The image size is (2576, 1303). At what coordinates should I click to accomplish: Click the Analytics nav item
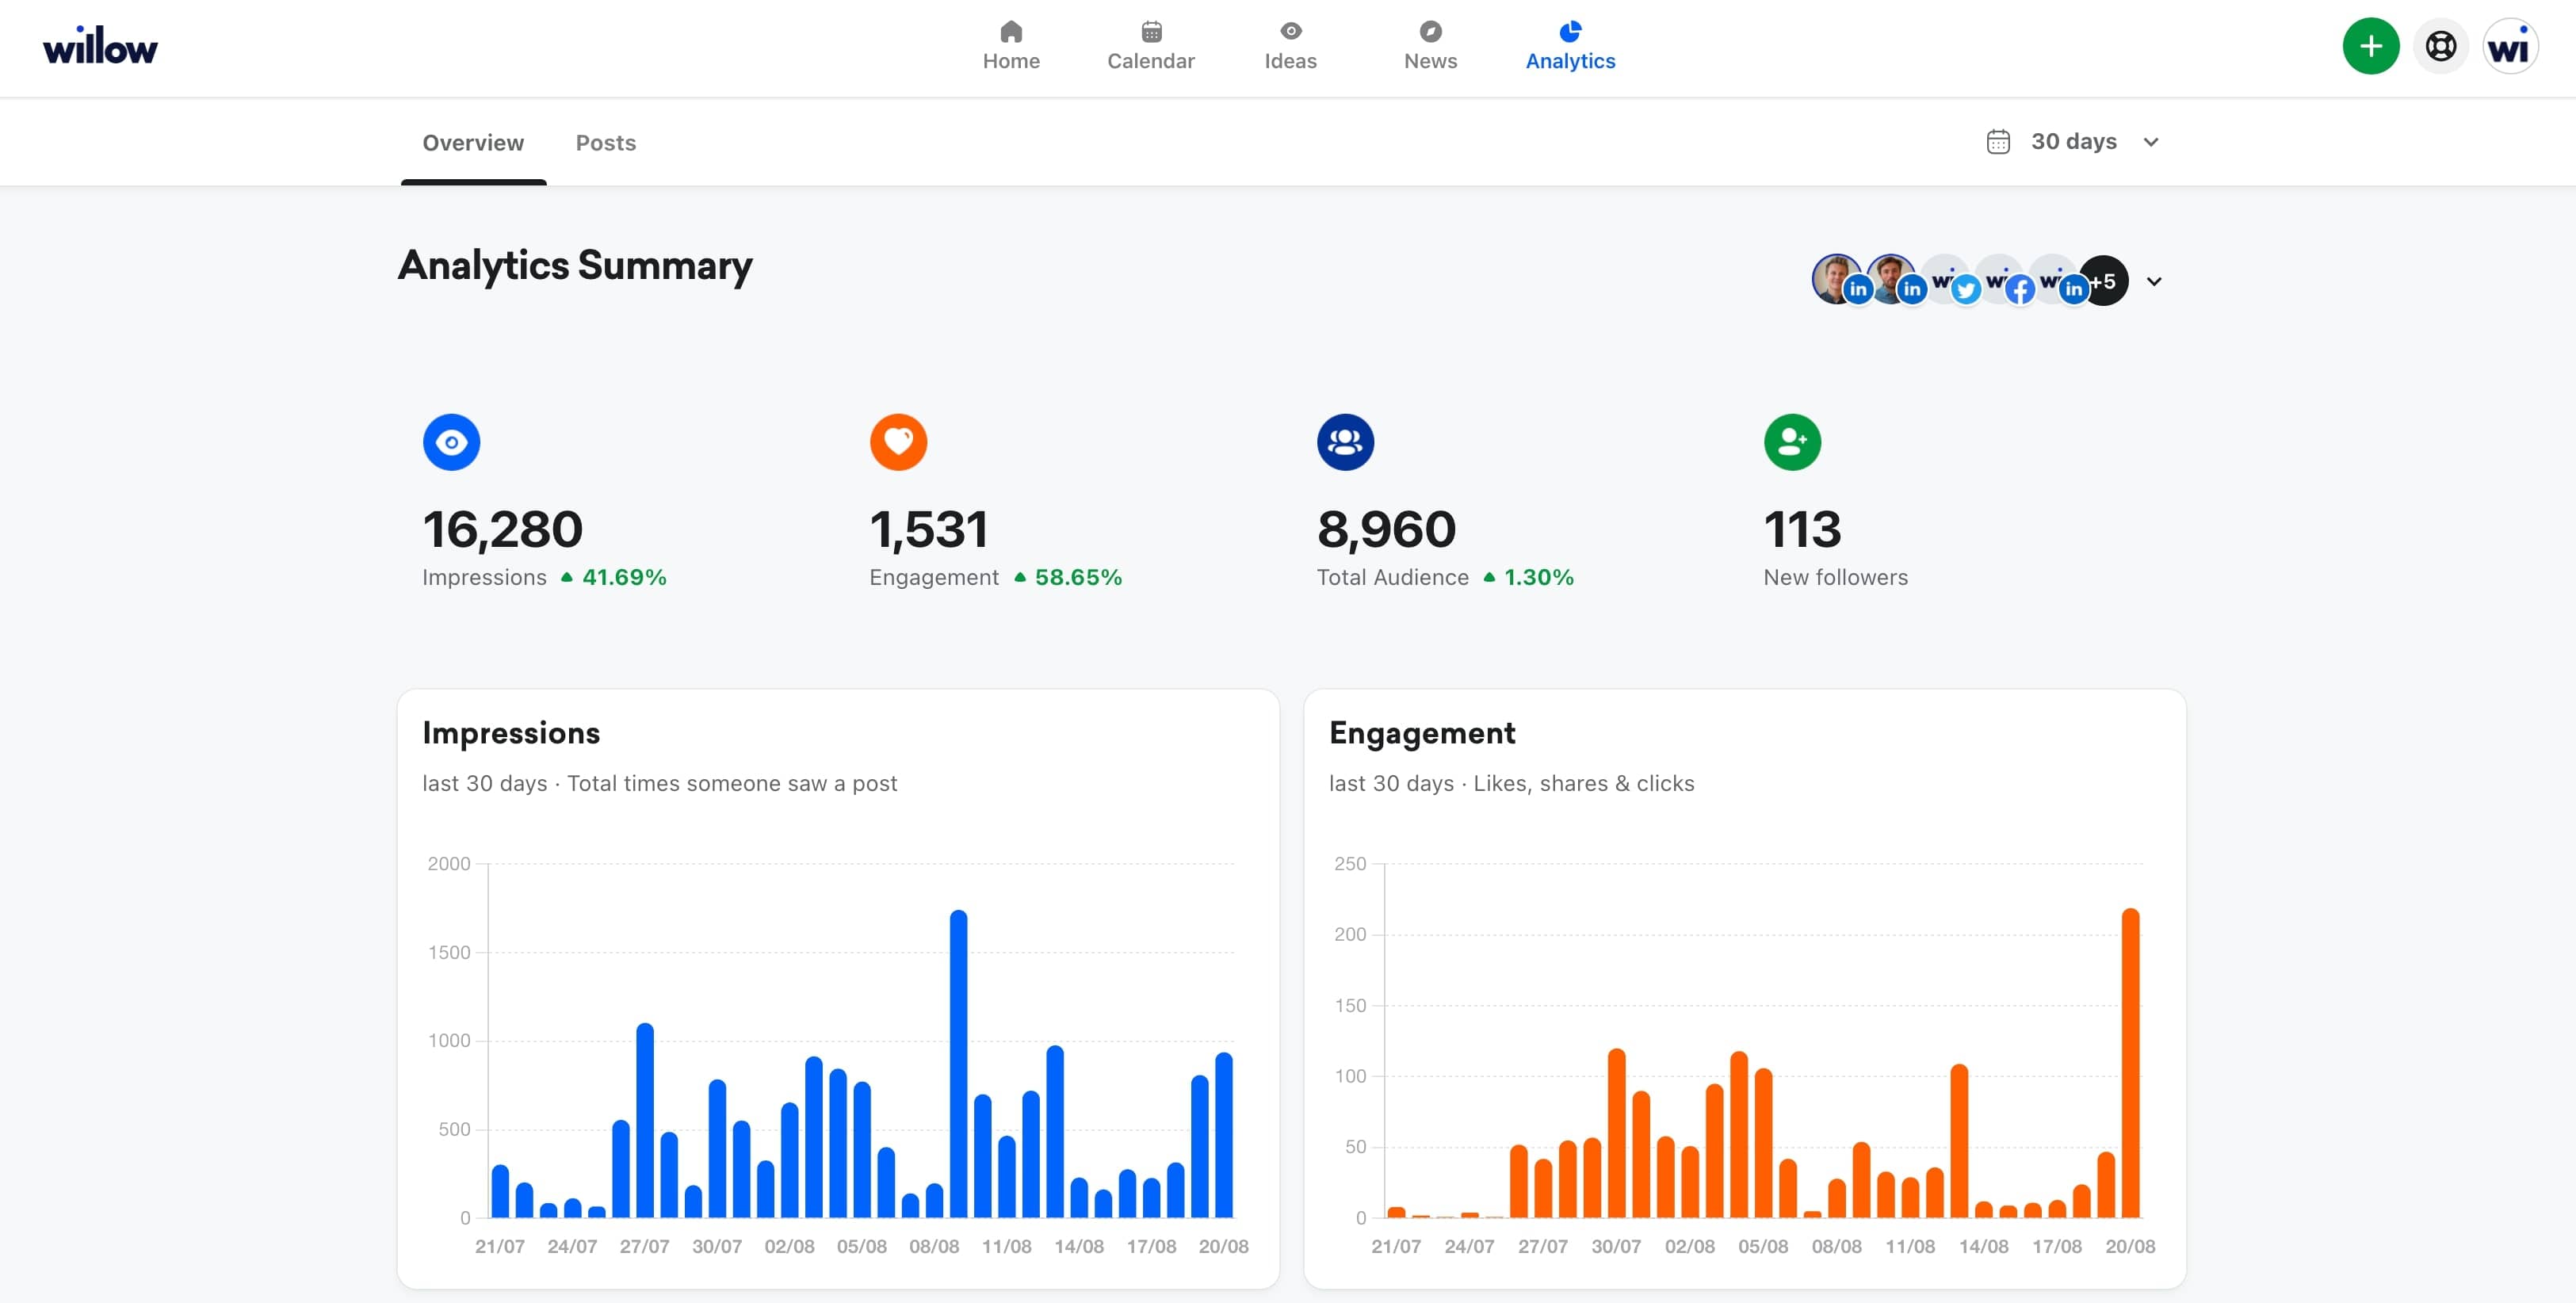click(1570, 46)
